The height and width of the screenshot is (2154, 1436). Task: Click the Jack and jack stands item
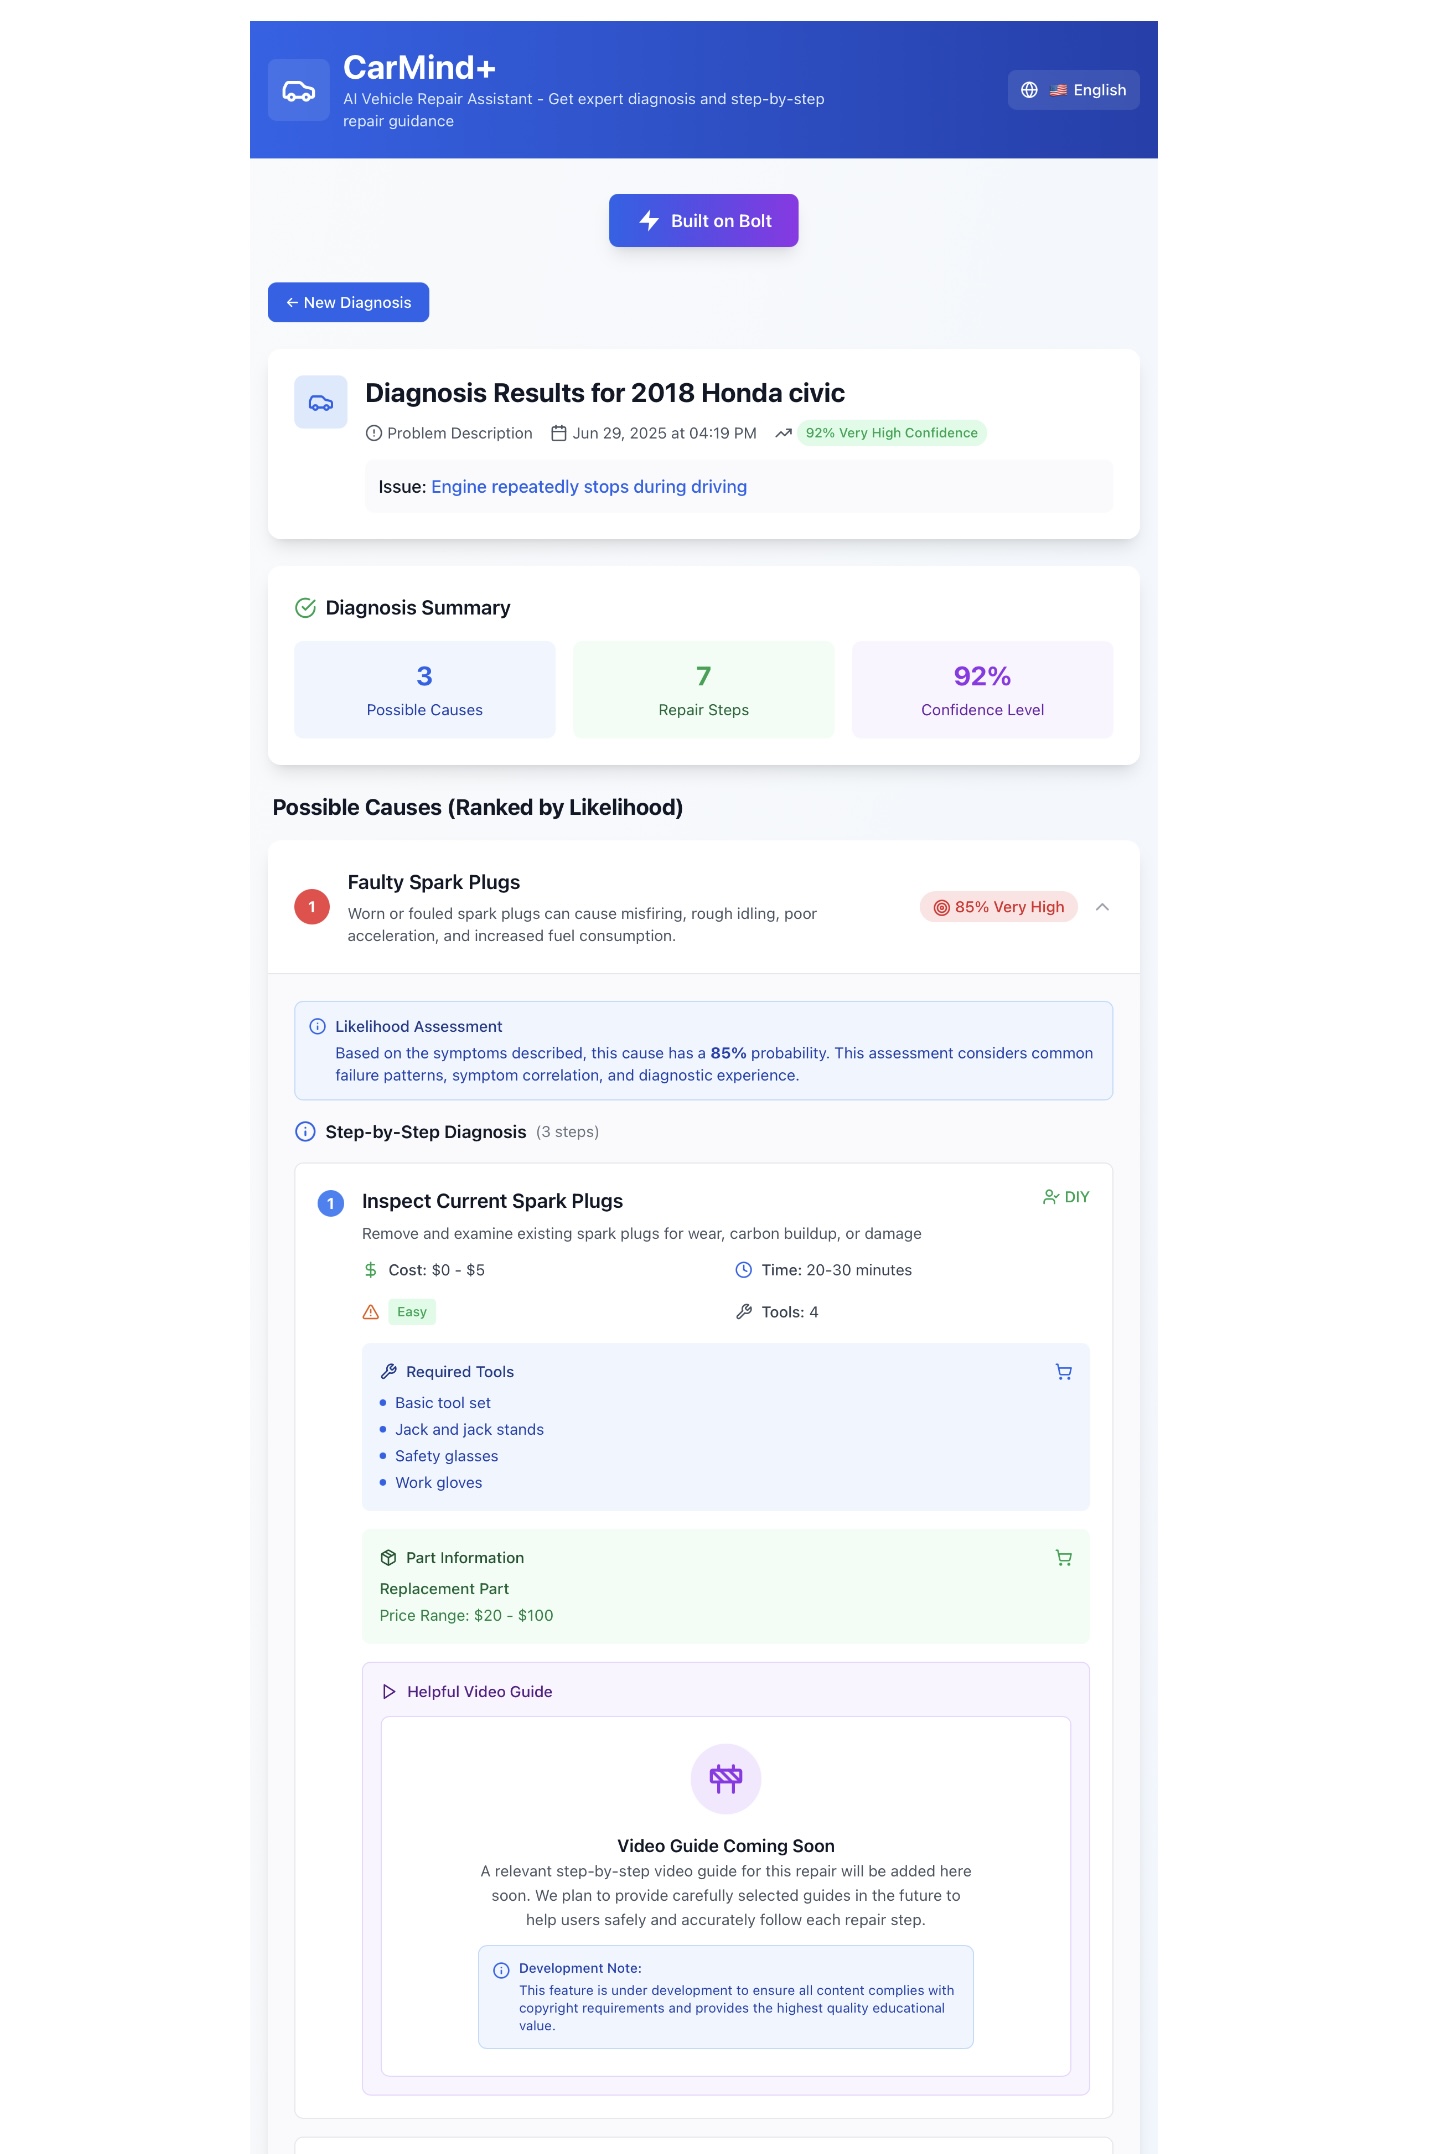click(x=469, y=1430)
